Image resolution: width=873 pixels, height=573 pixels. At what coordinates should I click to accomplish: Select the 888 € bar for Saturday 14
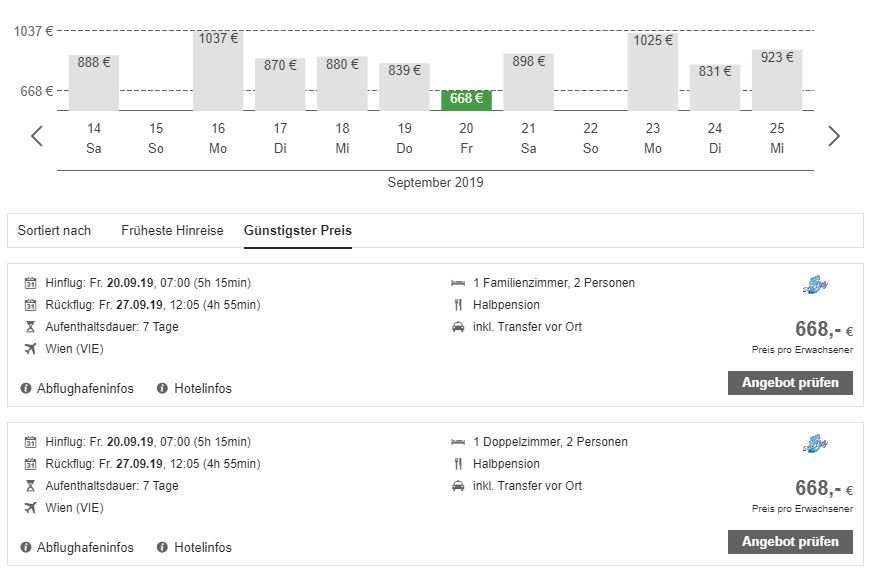[94, 82]
